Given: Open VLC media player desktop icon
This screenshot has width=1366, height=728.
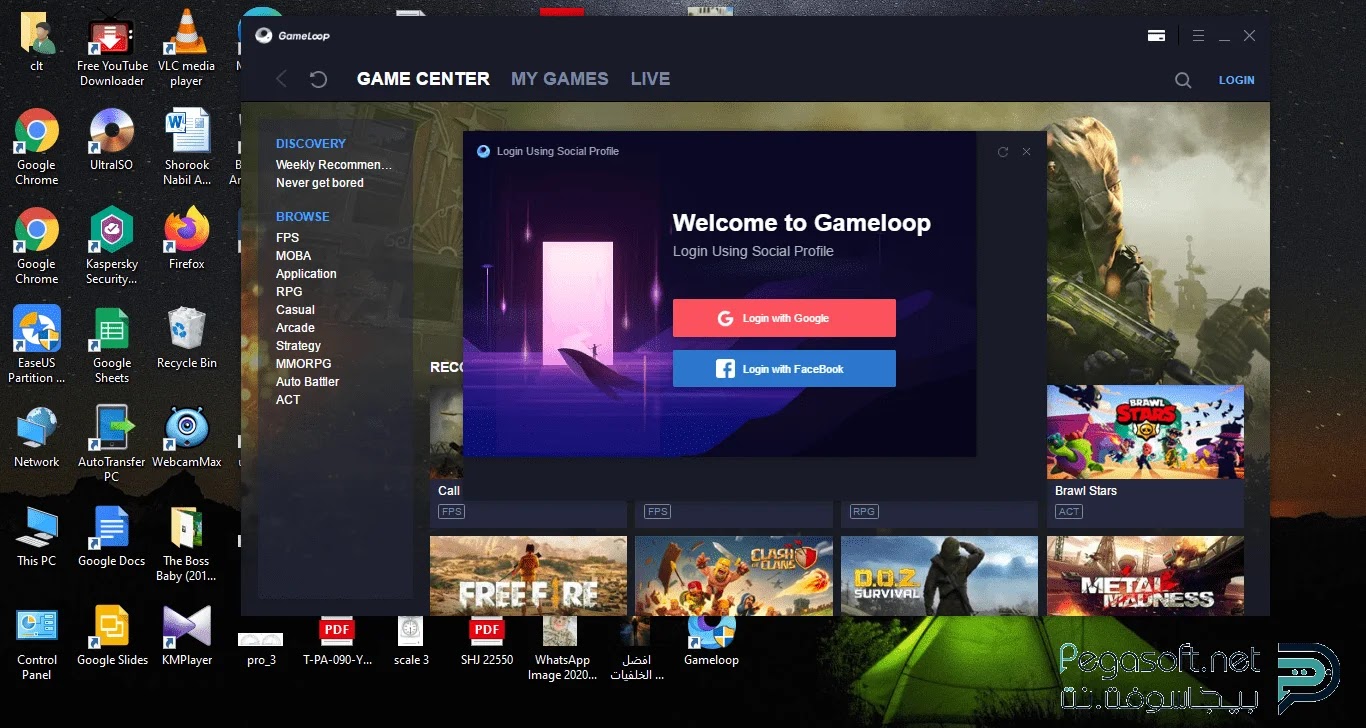Looking at the screenshot, I should pyautogui.click(x=186, y=48).
